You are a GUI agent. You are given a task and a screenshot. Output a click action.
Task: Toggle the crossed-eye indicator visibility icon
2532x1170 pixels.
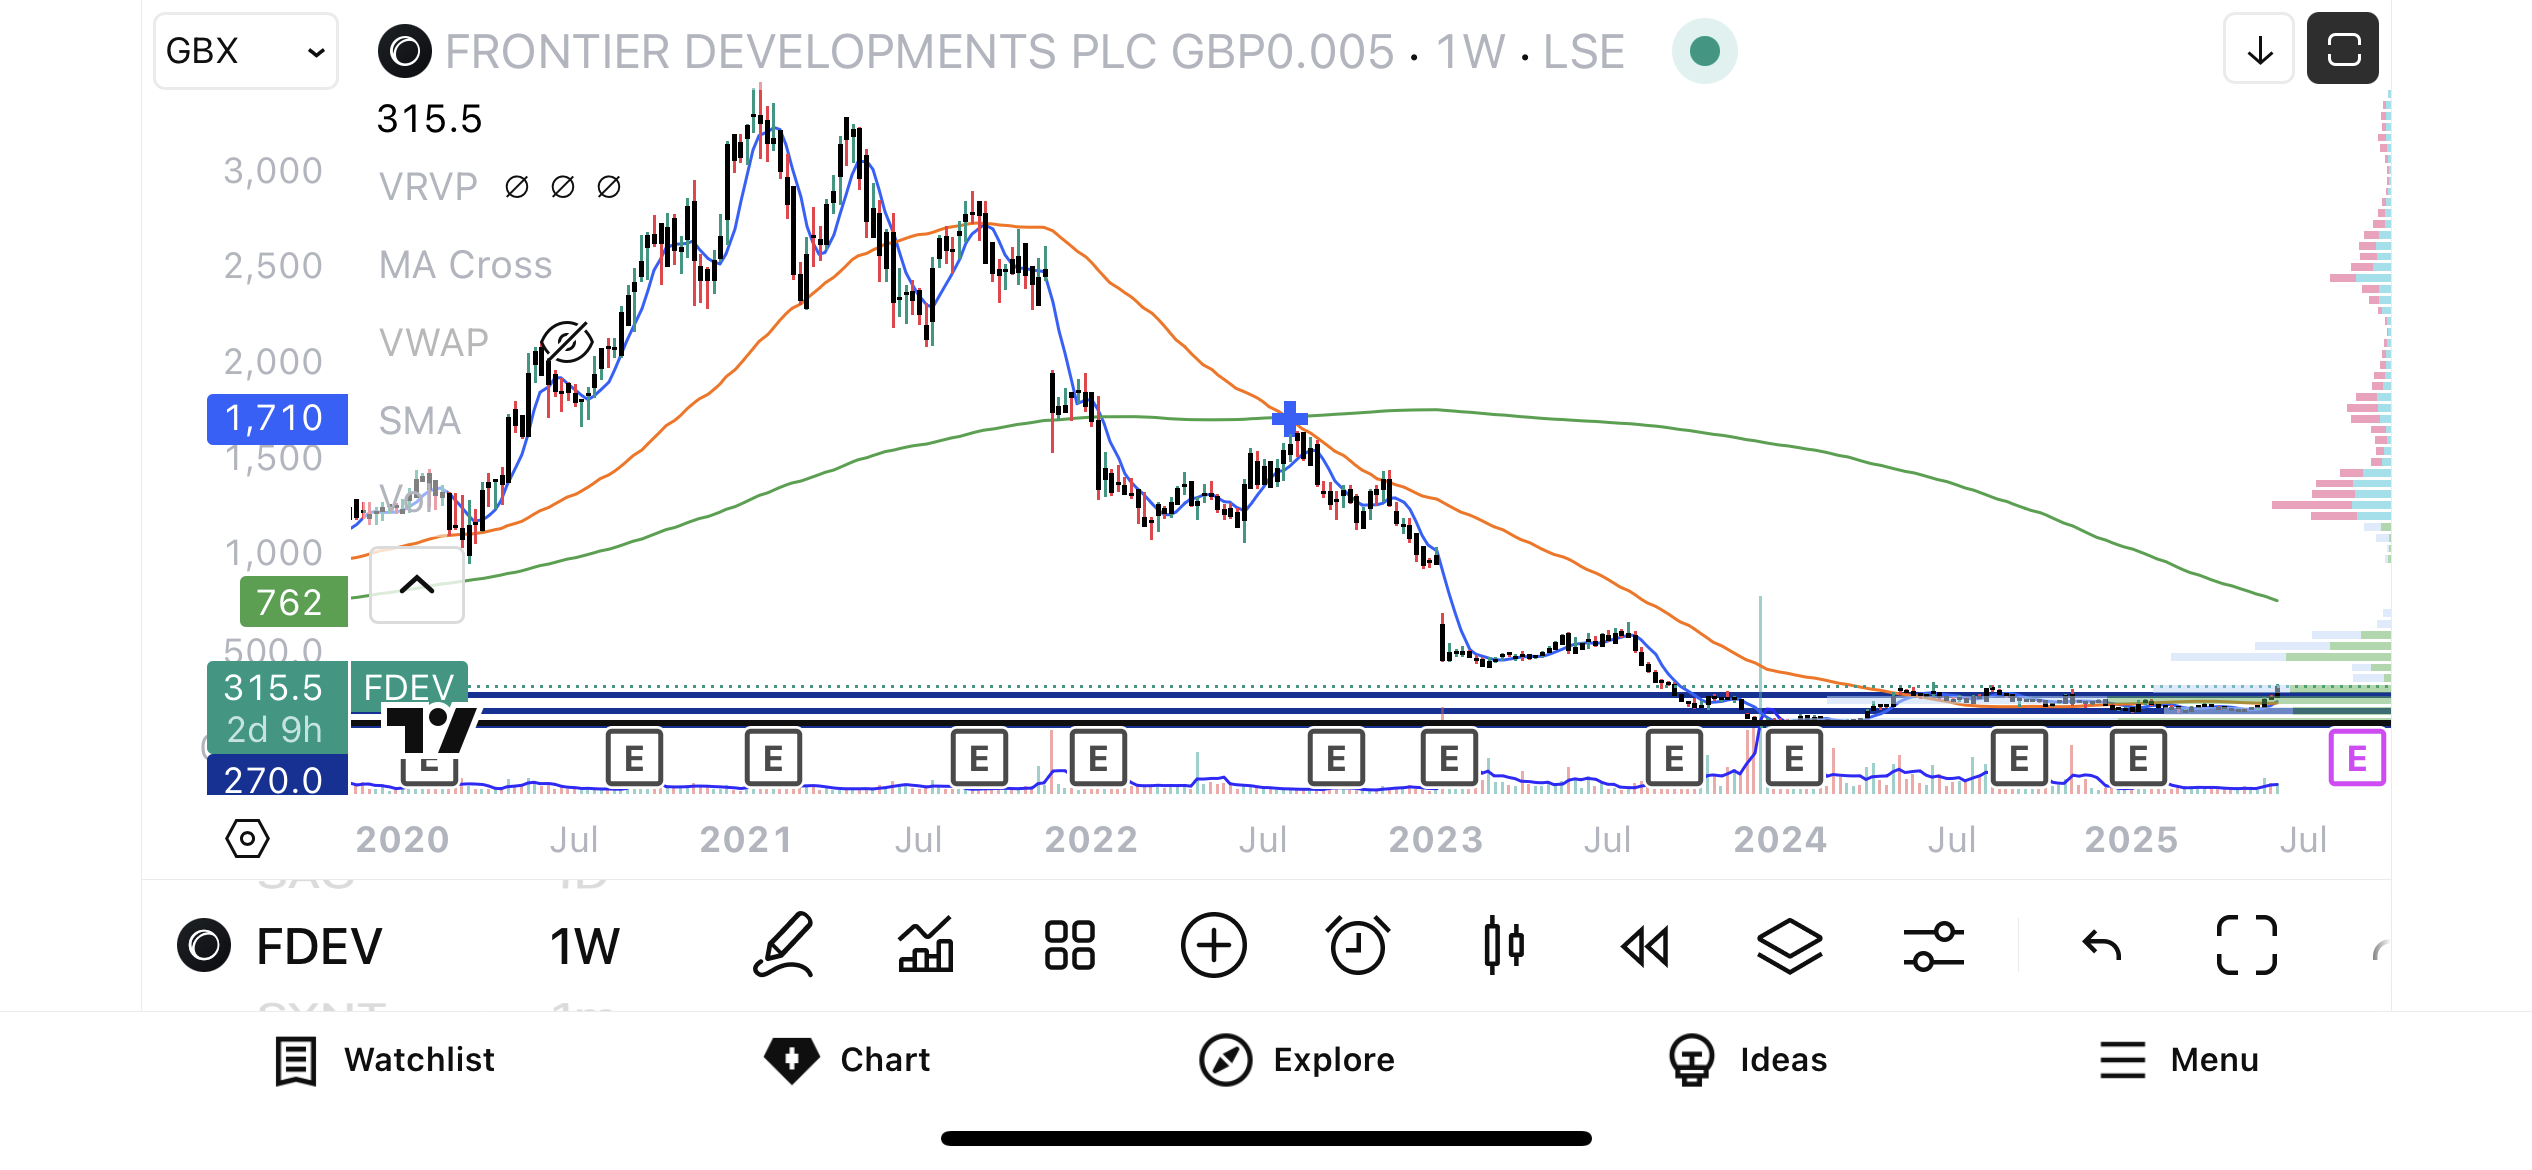point(566,342)
